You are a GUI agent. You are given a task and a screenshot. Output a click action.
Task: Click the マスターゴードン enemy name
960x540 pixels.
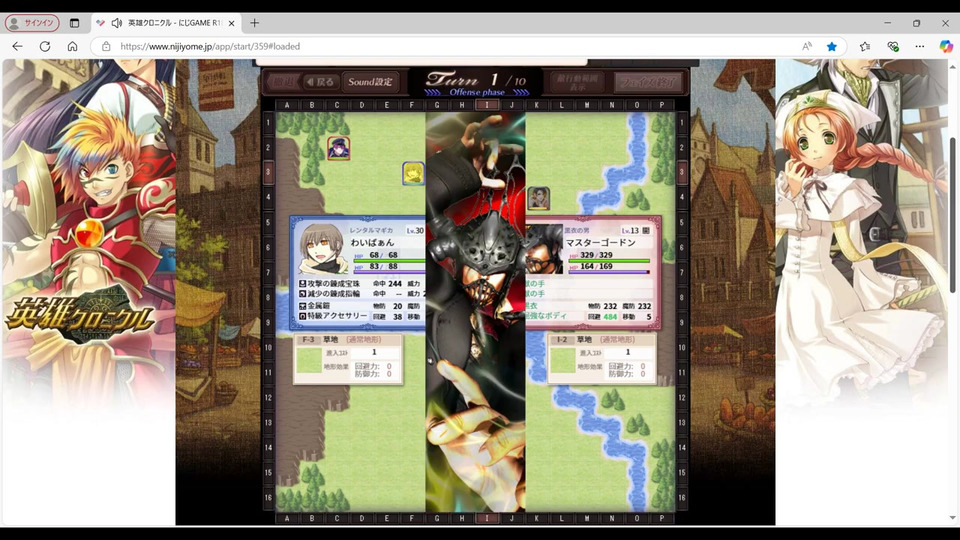tap(601, 242)
